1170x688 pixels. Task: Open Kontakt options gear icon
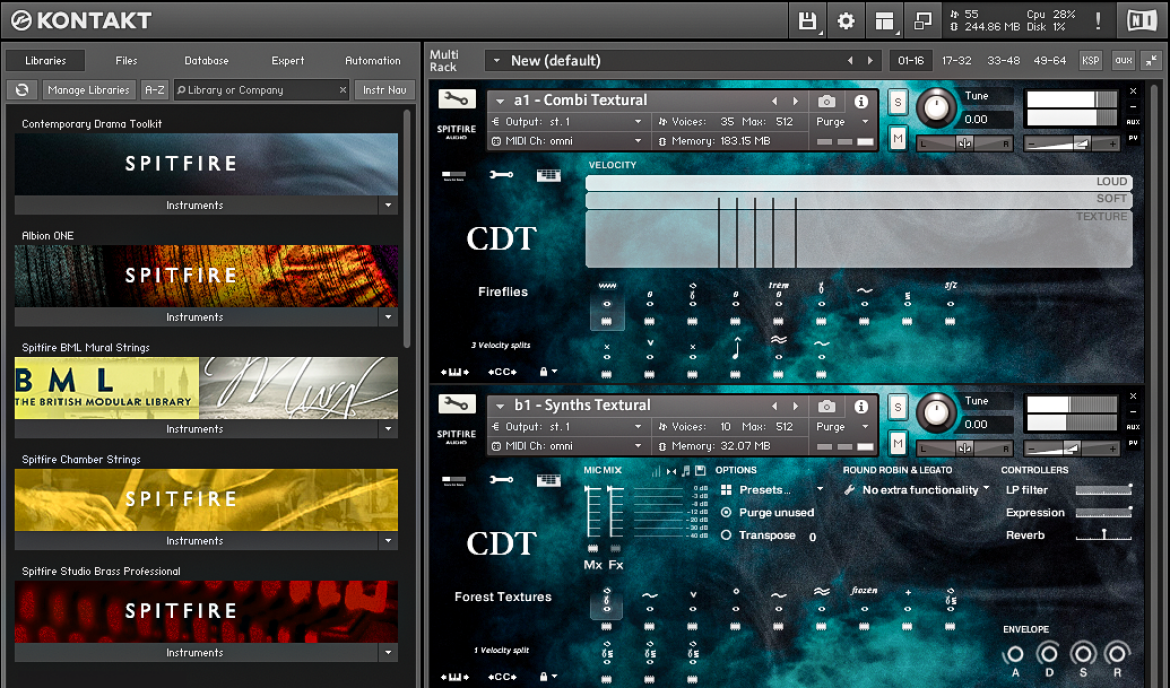(x=846, y=21)
